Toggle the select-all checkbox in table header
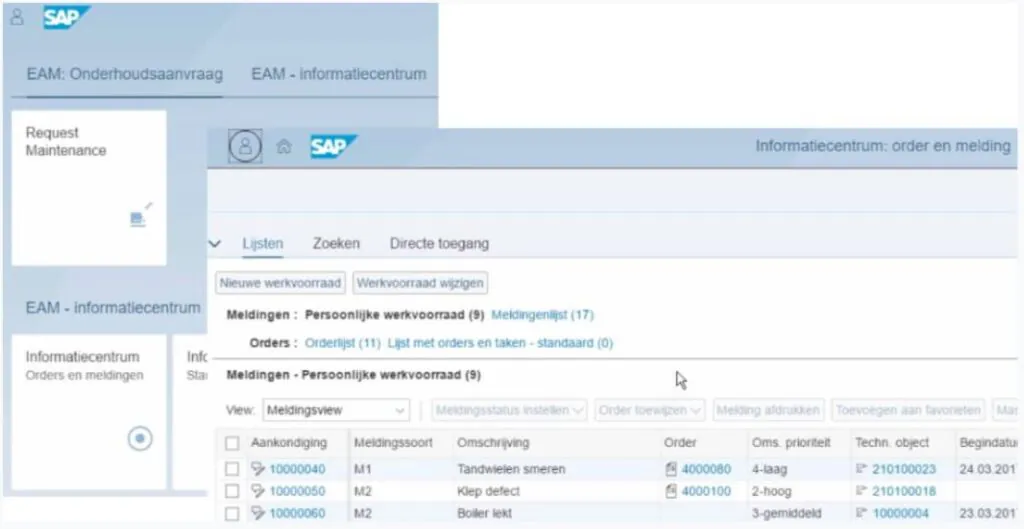 click(232, 443)
